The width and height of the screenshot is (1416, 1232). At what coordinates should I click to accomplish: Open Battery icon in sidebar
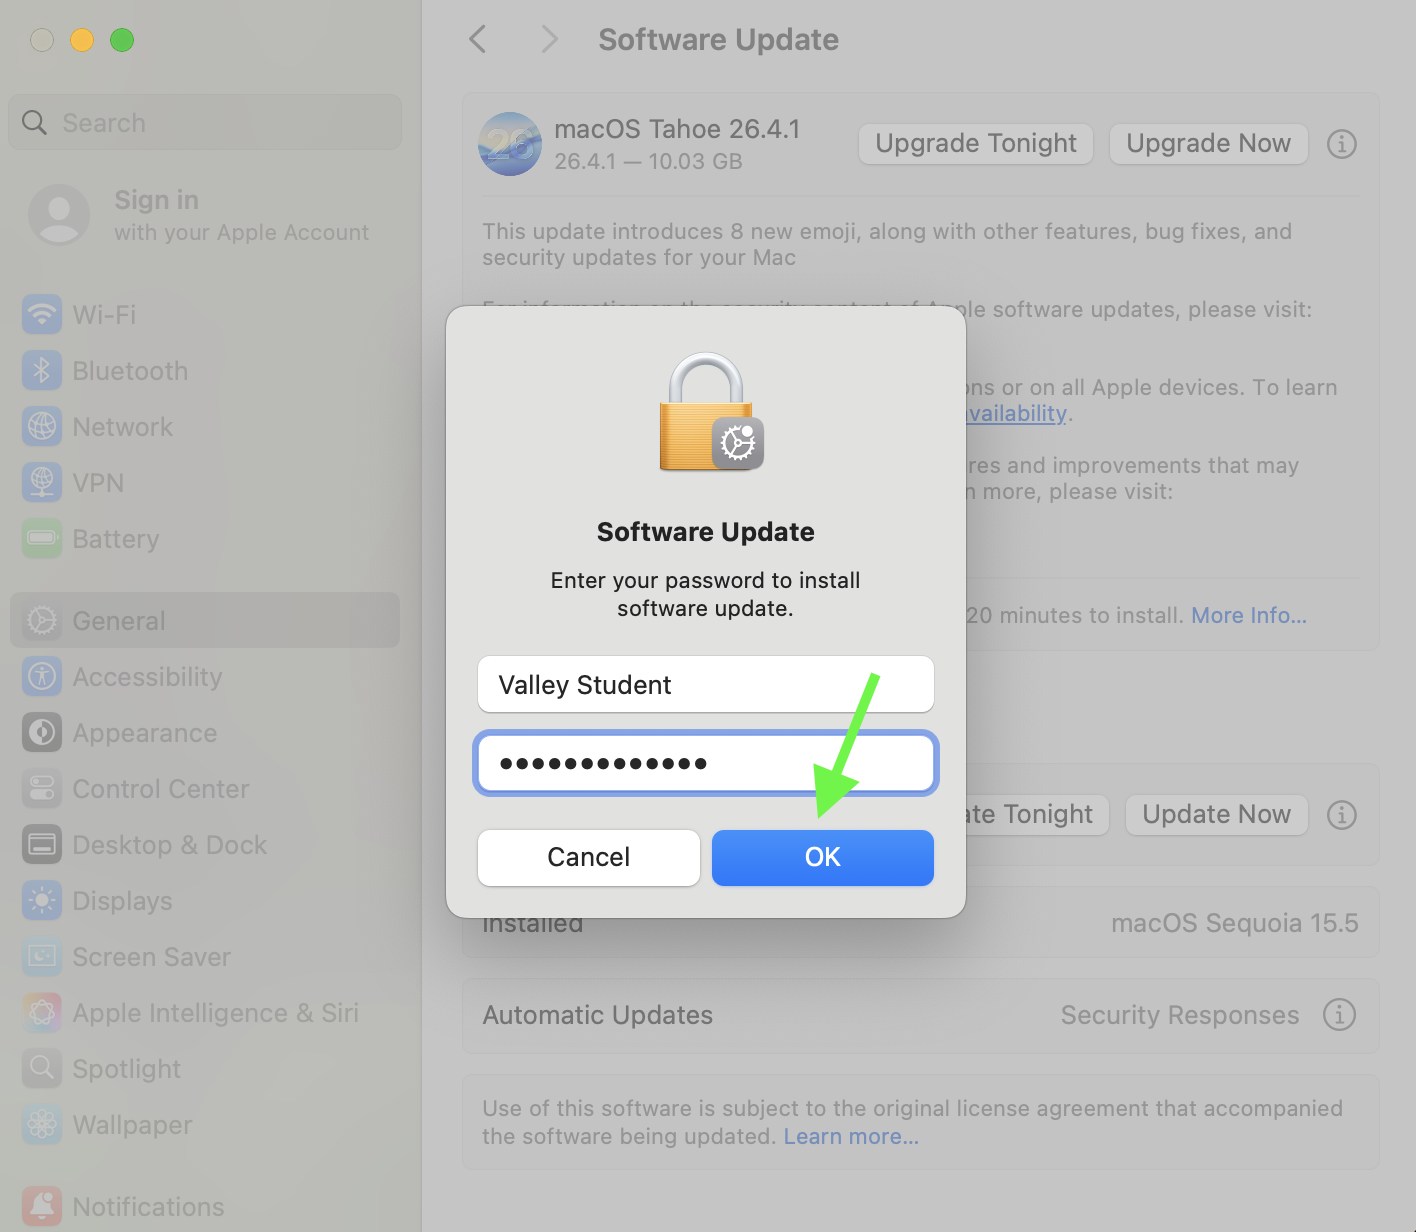click(x=42, y=538)
